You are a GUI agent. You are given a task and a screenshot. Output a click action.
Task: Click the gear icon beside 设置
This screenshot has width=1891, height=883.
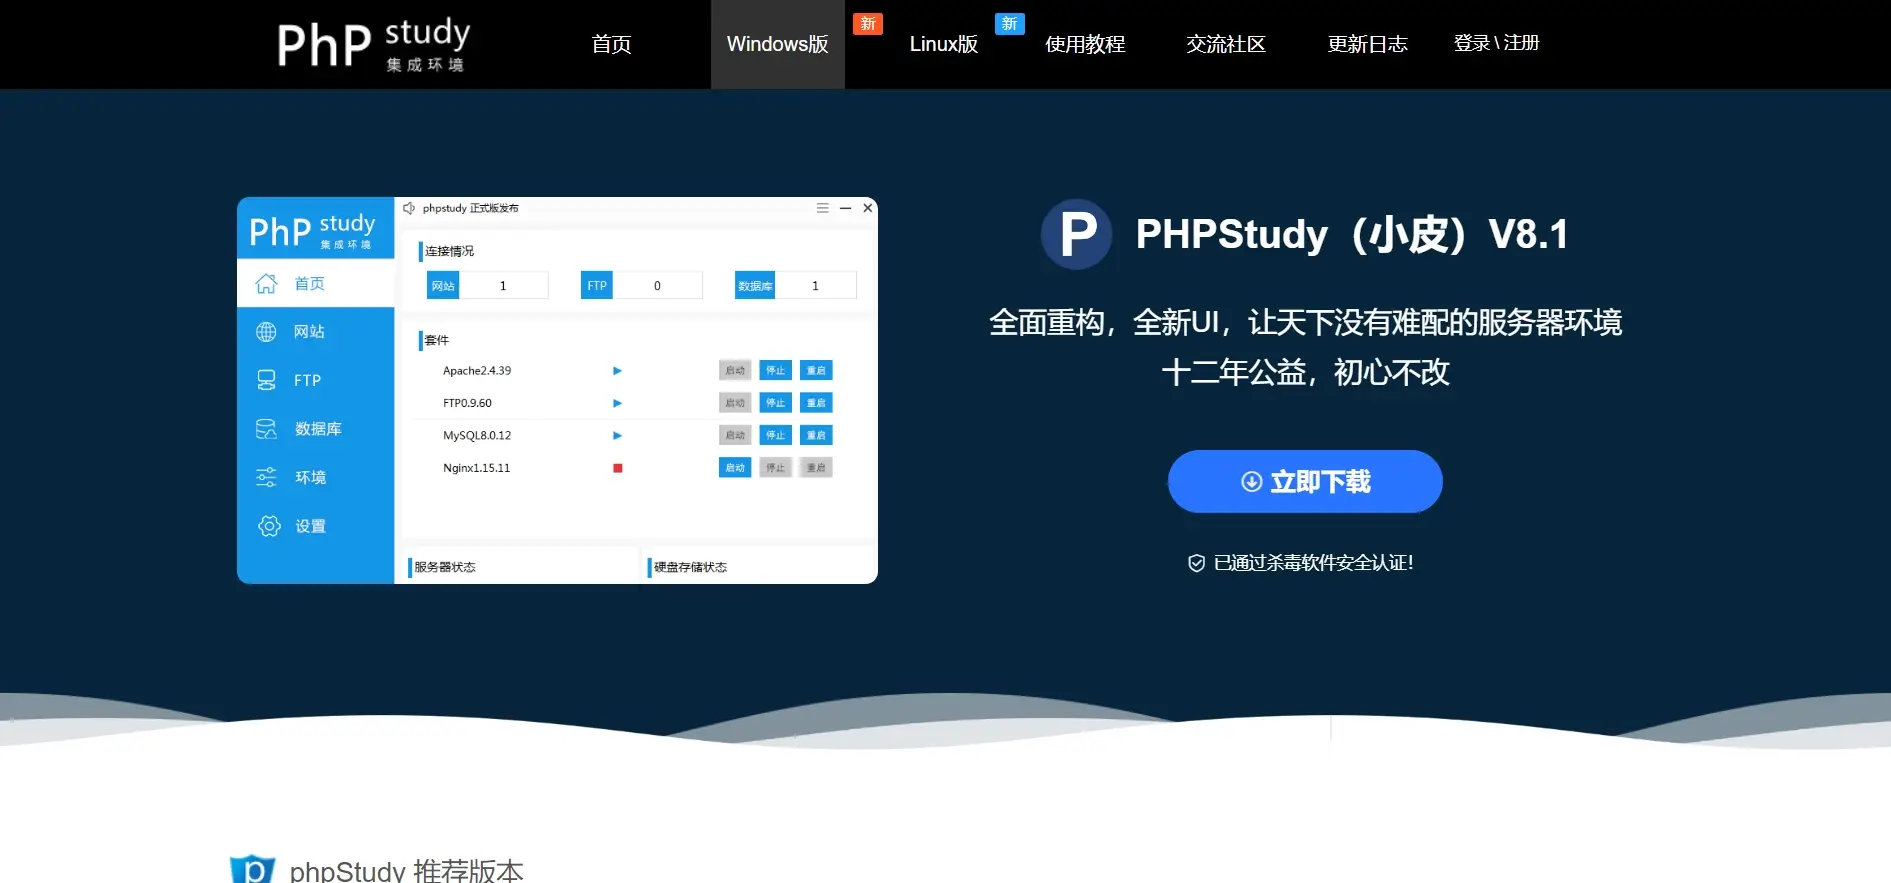(x=269, y=526)
